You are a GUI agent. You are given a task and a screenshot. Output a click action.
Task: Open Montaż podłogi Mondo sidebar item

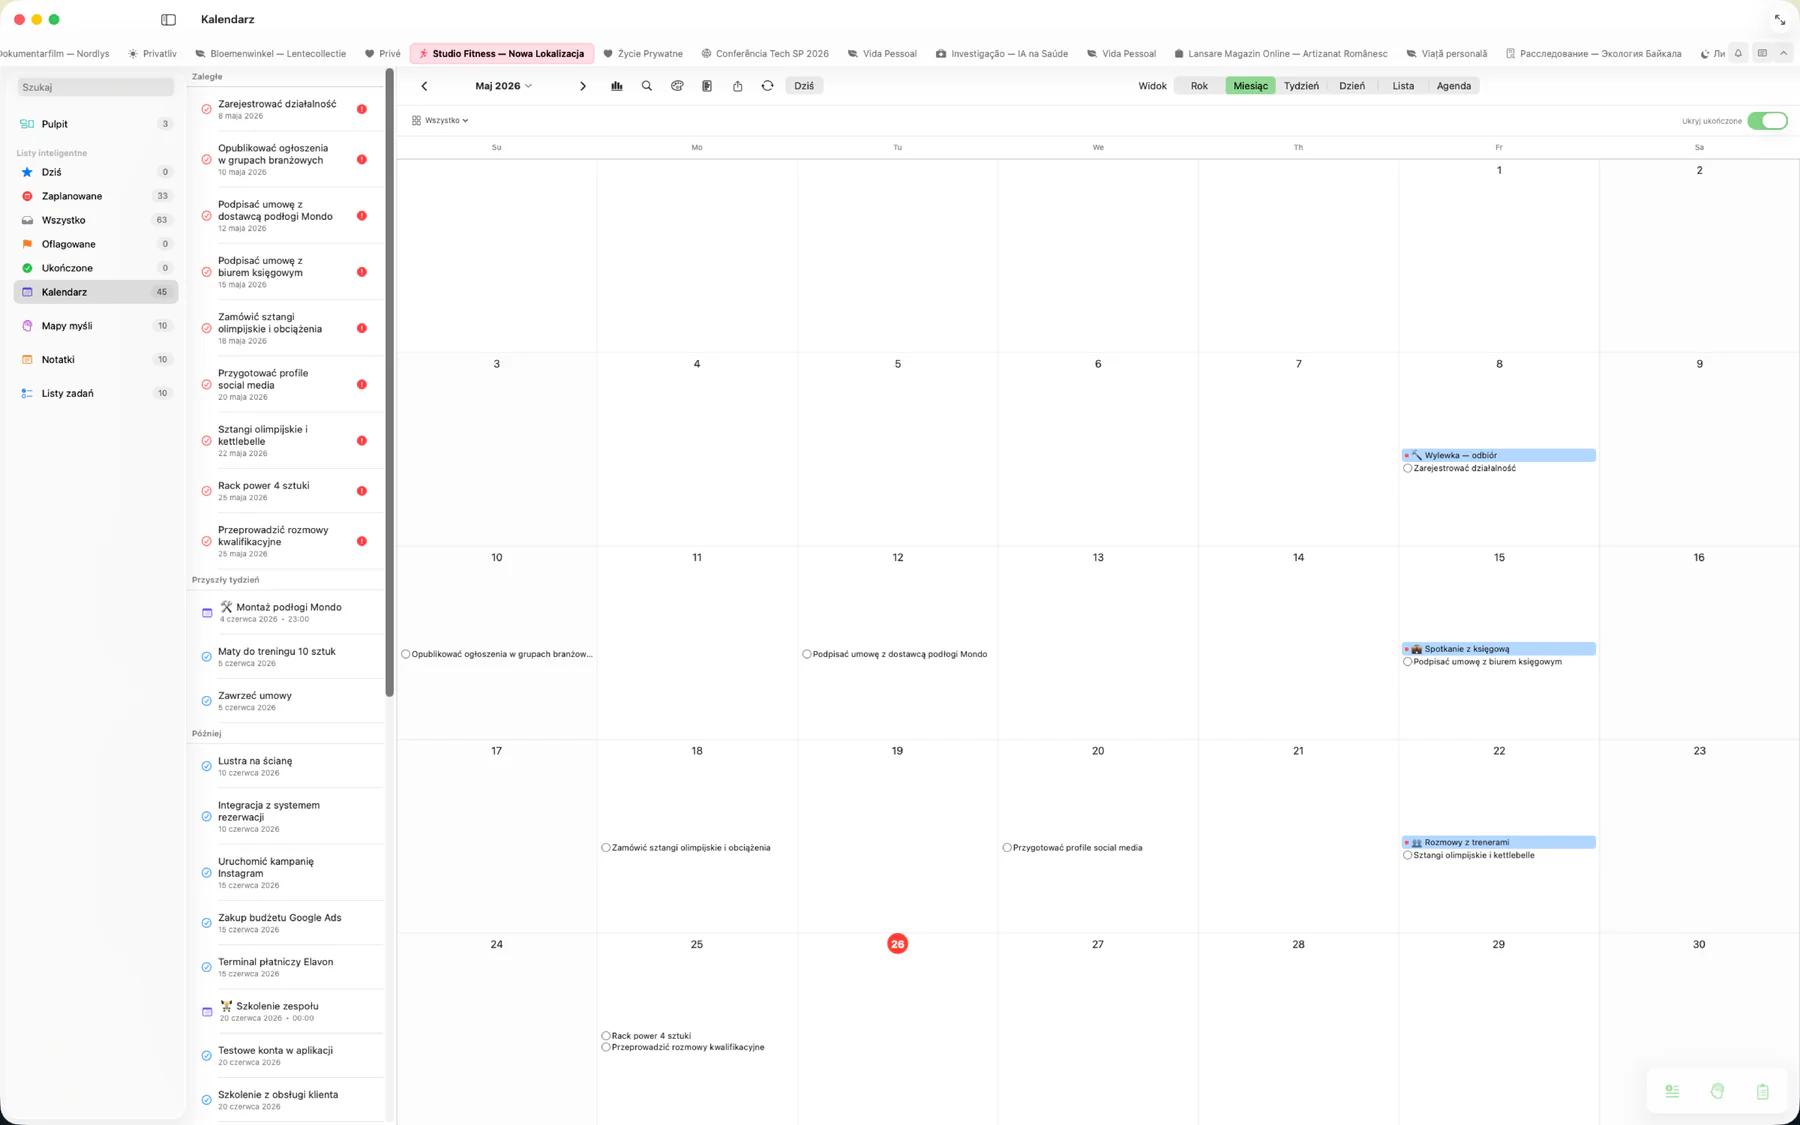[x=286, y=612]
